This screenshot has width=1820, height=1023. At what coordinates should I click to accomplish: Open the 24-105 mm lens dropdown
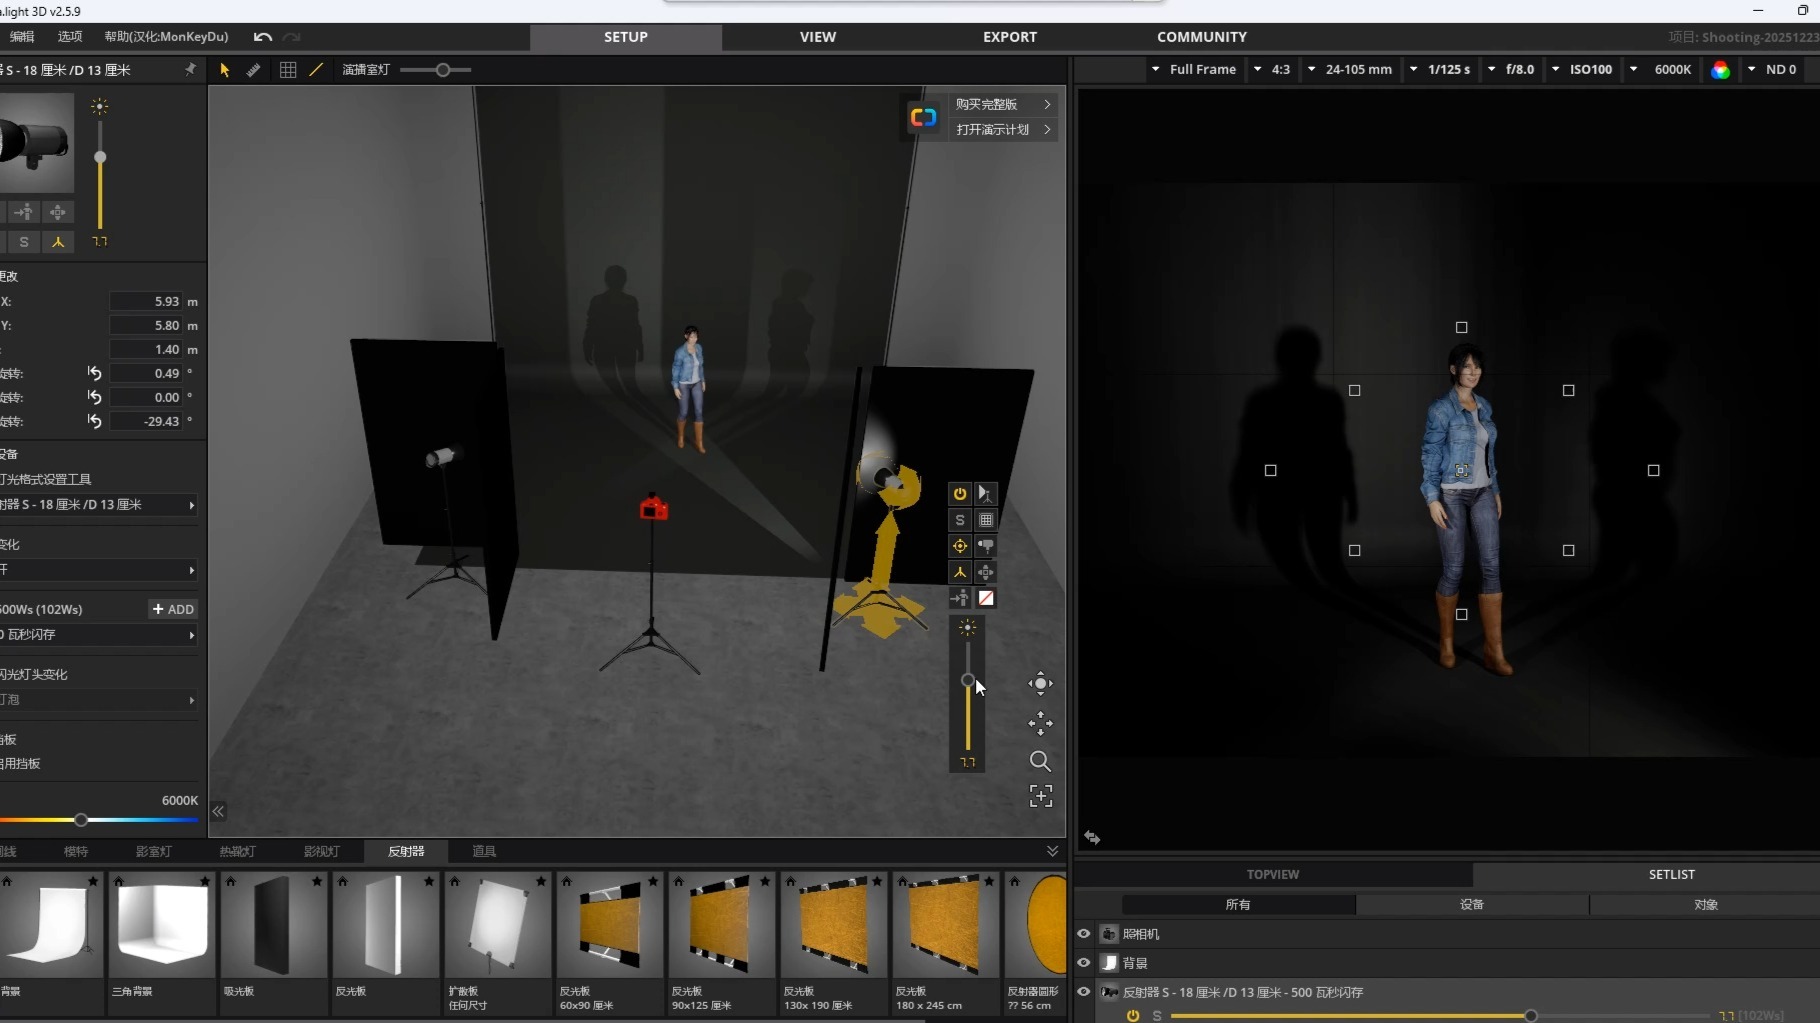(1349, 70)
